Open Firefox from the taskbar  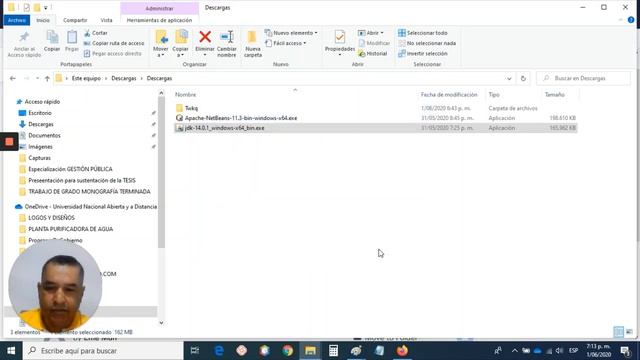tap(402, 351)
